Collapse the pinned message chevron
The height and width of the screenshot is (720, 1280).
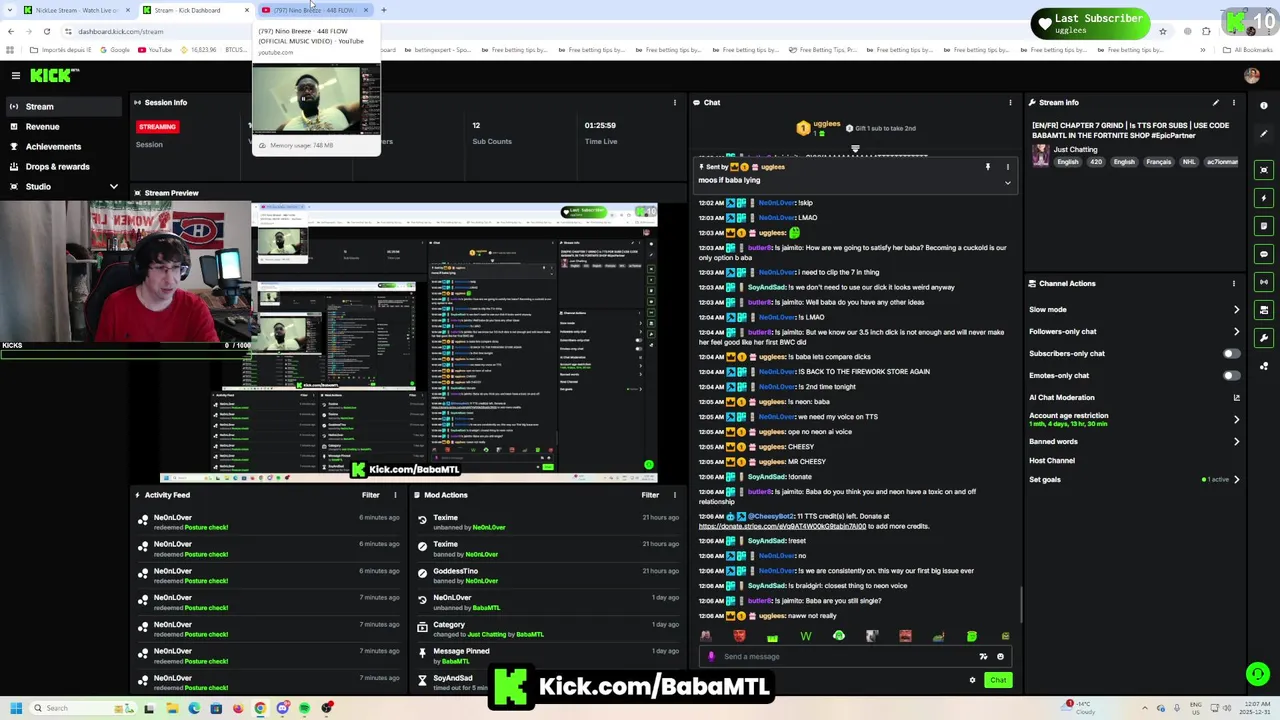pos(1008,183)
